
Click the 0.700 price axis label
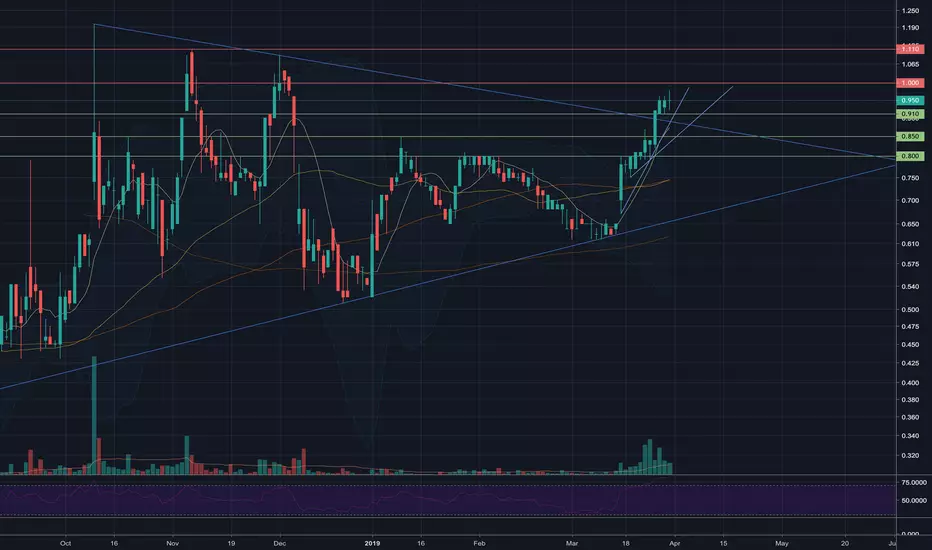tap(910, 201)
